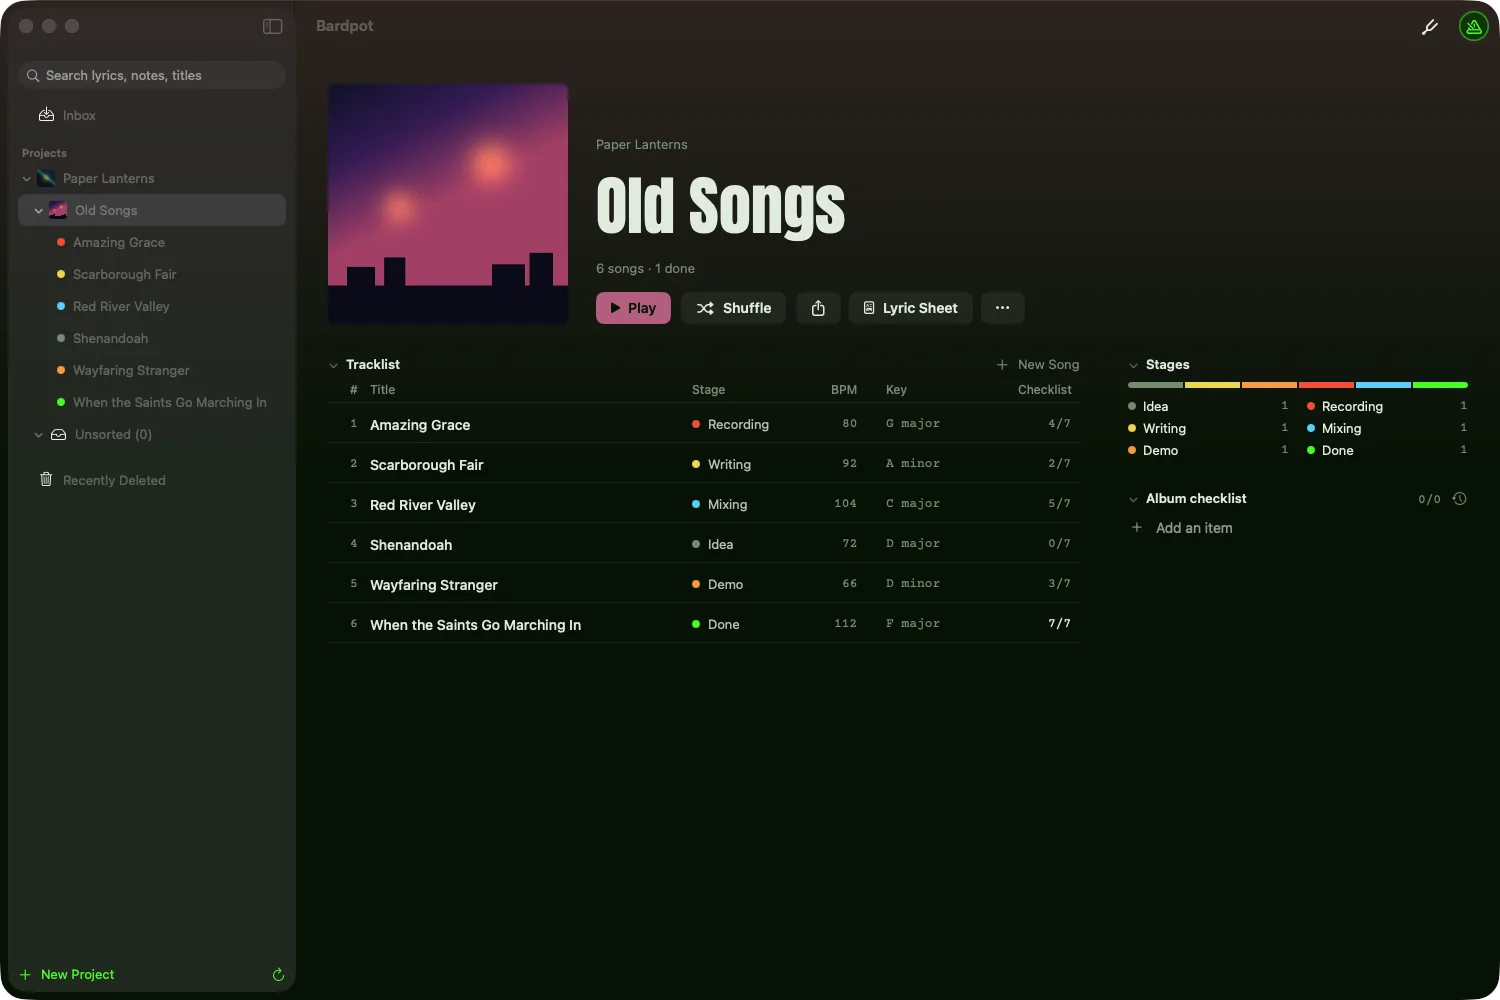Click the Old Songs album thumbnail in sidebar
Screen dimensions: 1500x1000
(x=58, y=210)
